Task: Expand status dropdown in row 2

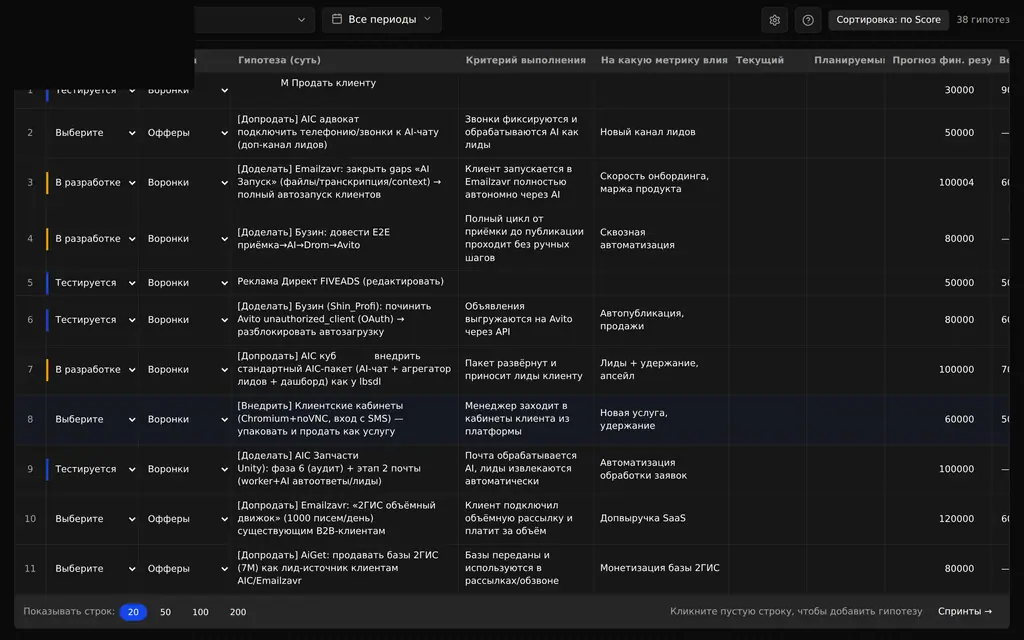Action: (x=132, y=133)
